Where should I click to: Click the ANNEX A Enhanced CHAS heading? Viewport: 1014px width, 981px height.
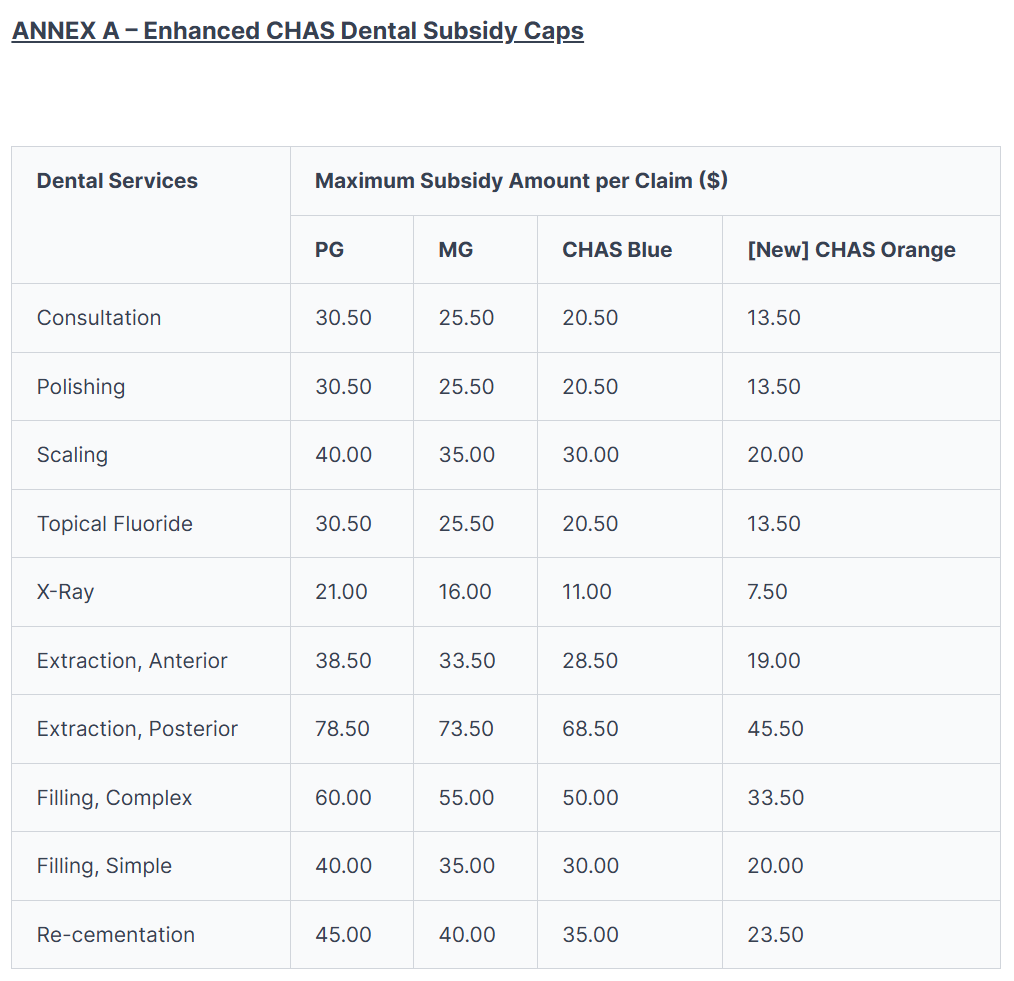[297, 31]
